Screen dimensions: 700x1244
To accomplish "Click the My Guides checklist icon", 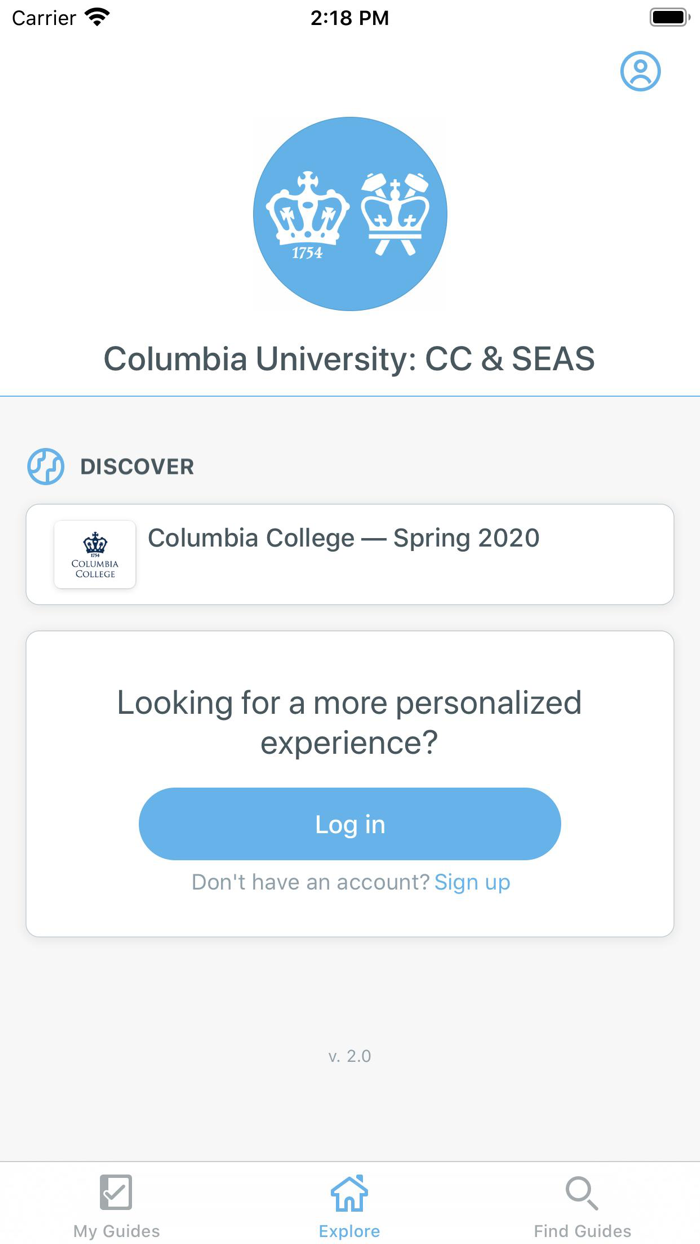I will point(116,1192).
